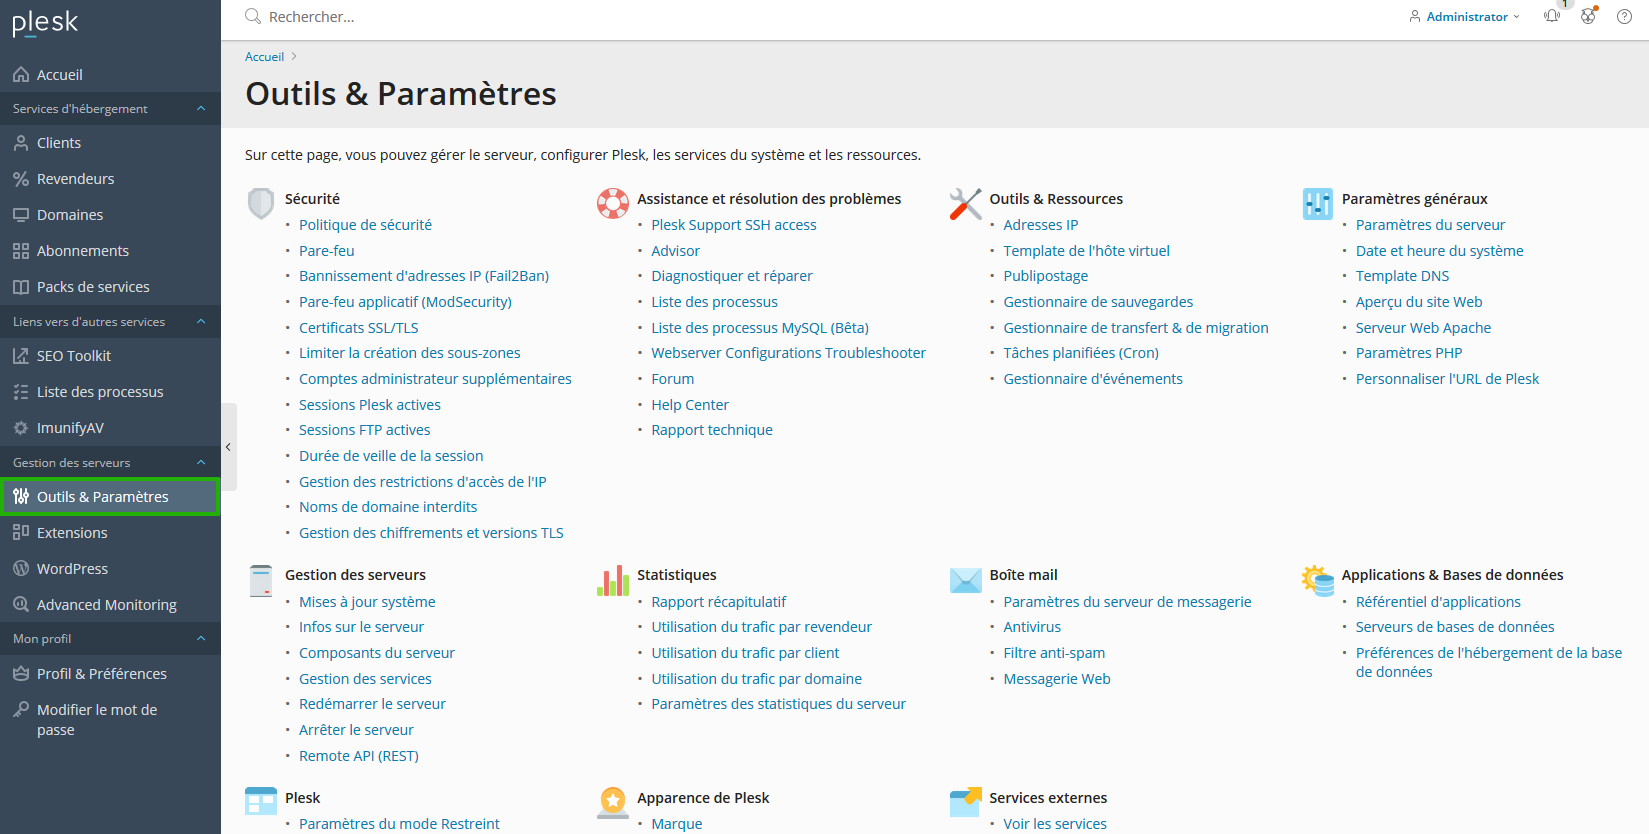Open Serveurs de bases de données link

click(x=1455, y=627)
